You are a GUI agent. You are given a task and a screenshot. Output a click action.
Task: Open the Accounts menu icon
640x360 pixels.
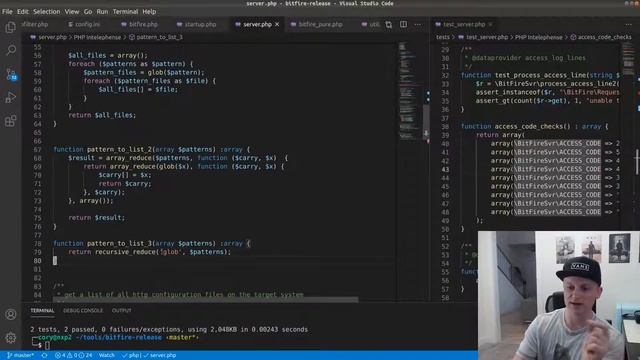pyautogui.click(x=11, y=314)
